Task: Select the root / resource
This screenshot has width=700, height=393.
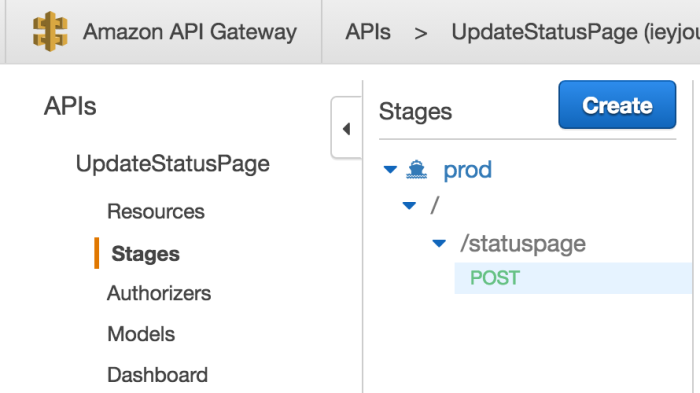Action: [435, 205]
